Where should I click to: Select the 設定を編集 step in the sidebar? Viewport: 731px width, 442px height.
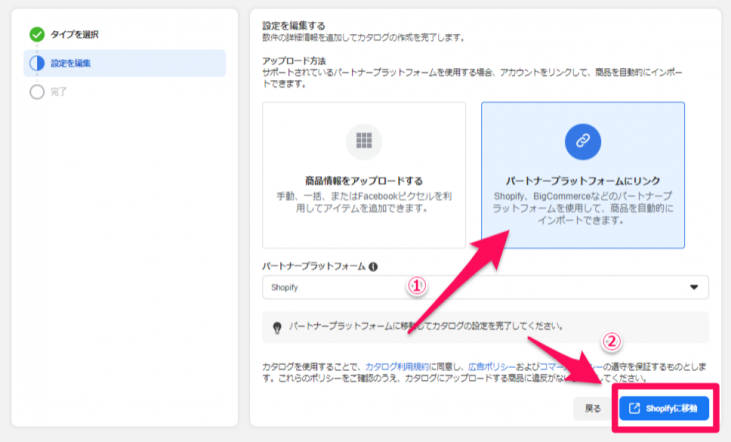pos(124,63)
